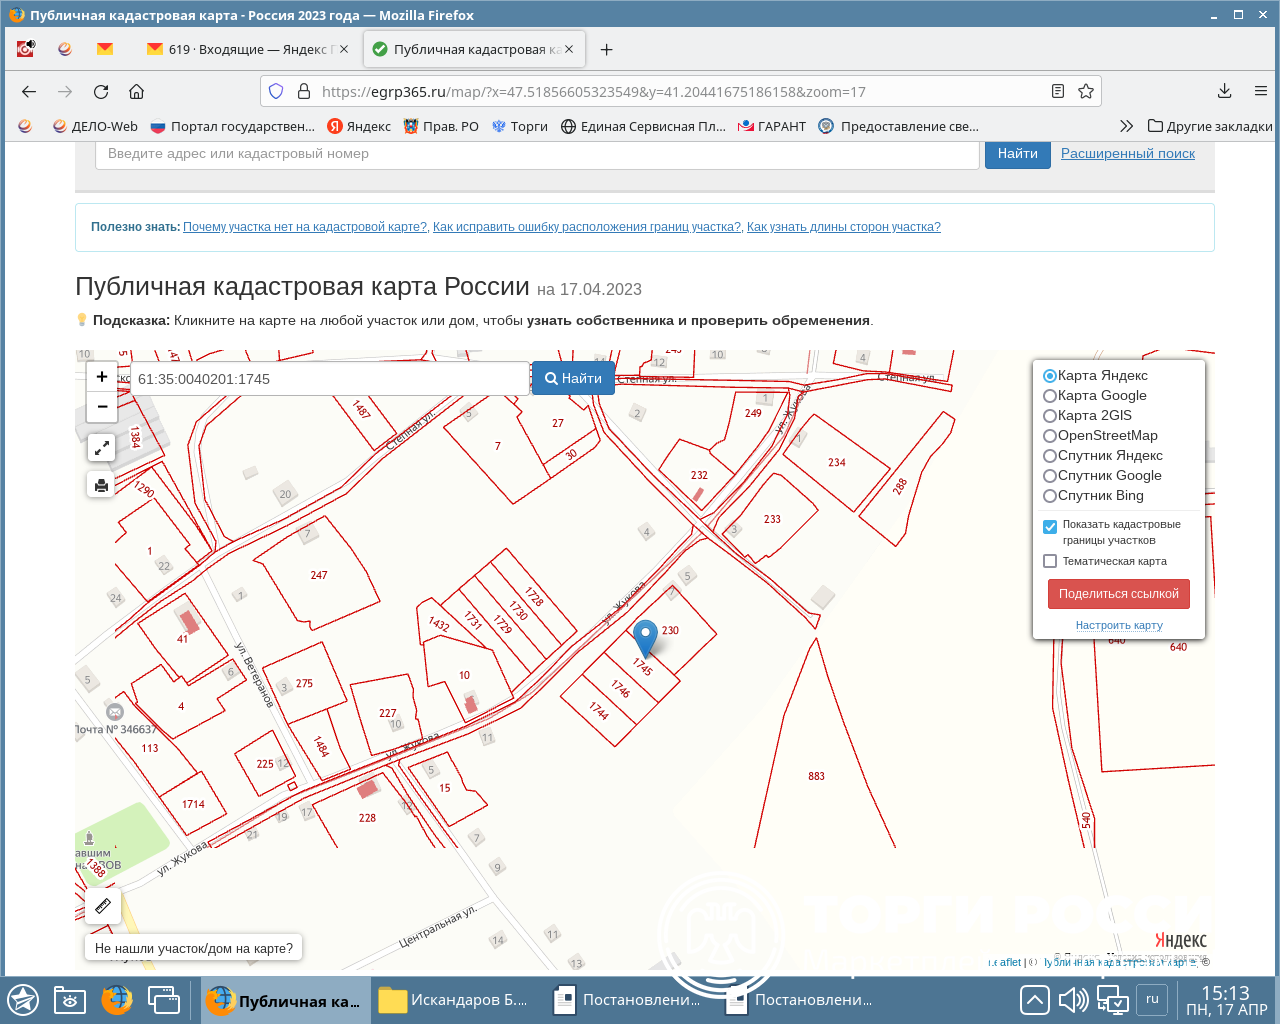
Task: Launch Firefox from taskbar
Action: click(x=117, y=1000)
